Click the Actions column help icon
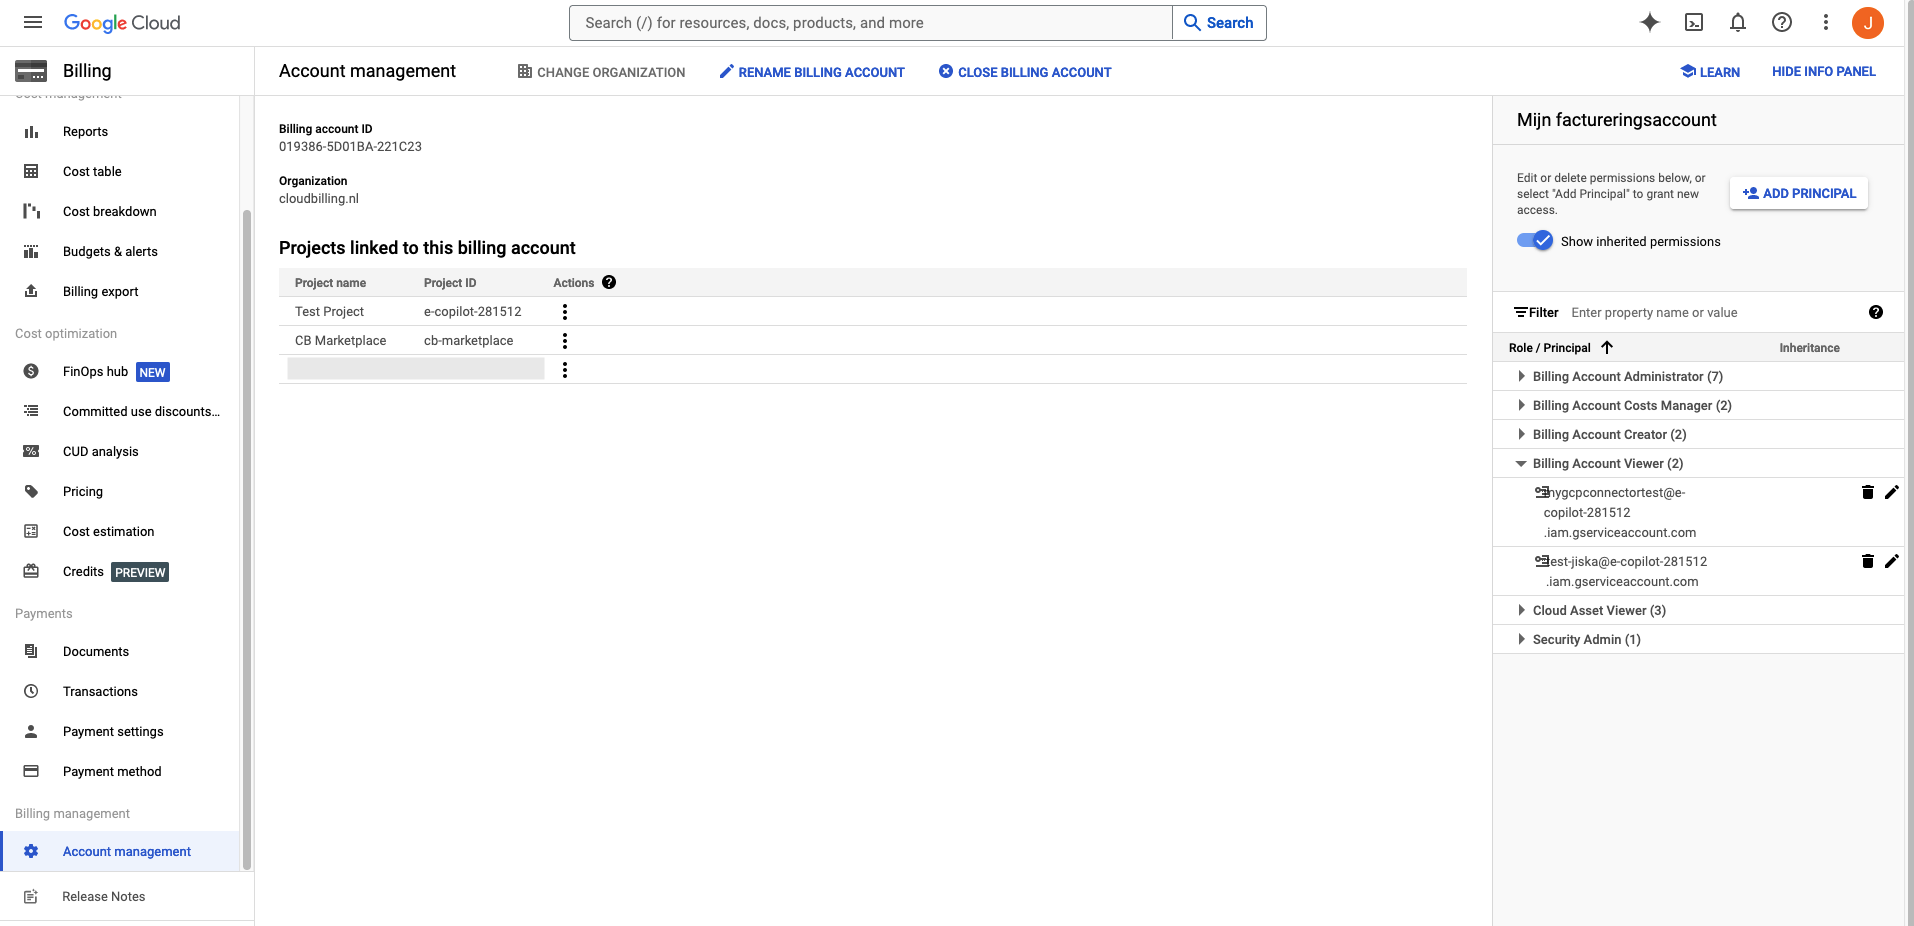The height and width of the screenshot is (926, 1914). [x=609, y=282]
